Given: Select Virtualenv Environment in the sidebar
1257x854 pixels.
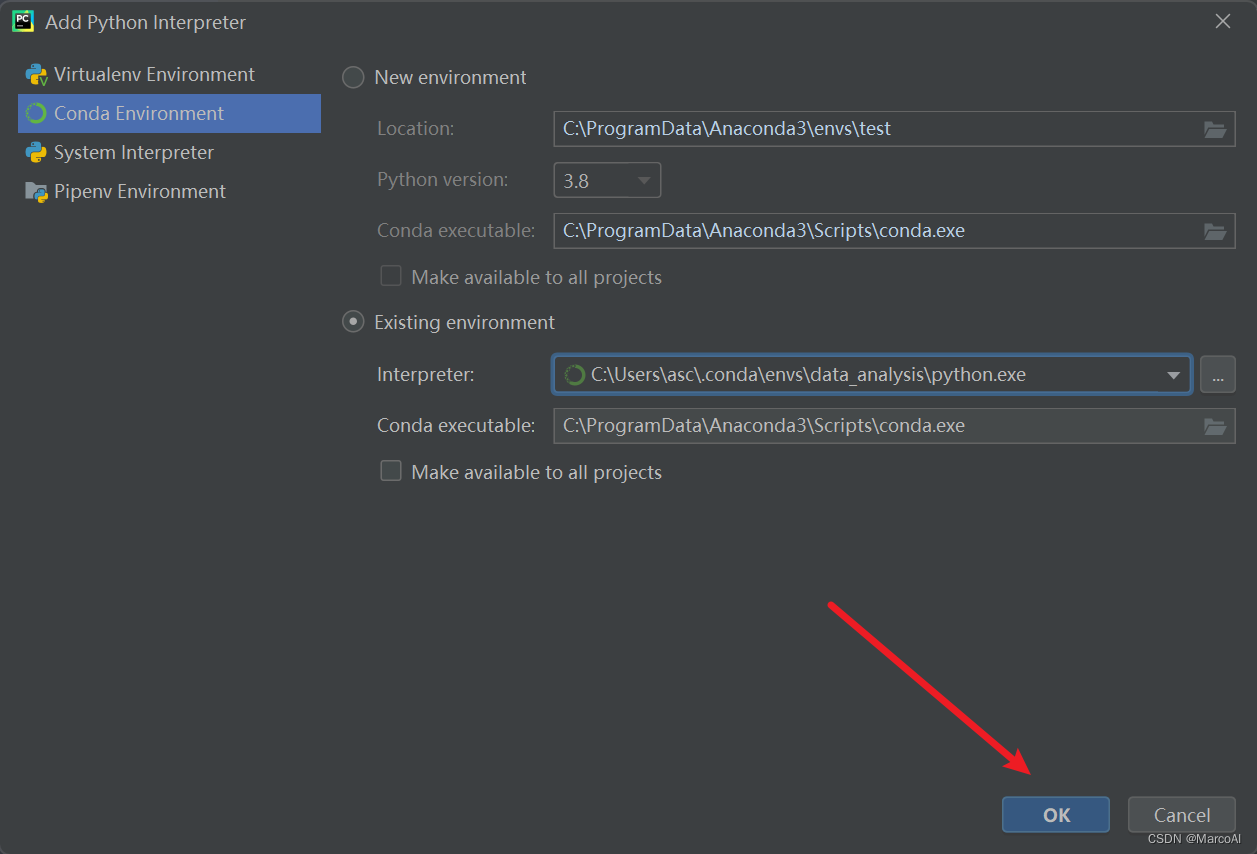Looking at the screenshot, I should pos(169,75).
